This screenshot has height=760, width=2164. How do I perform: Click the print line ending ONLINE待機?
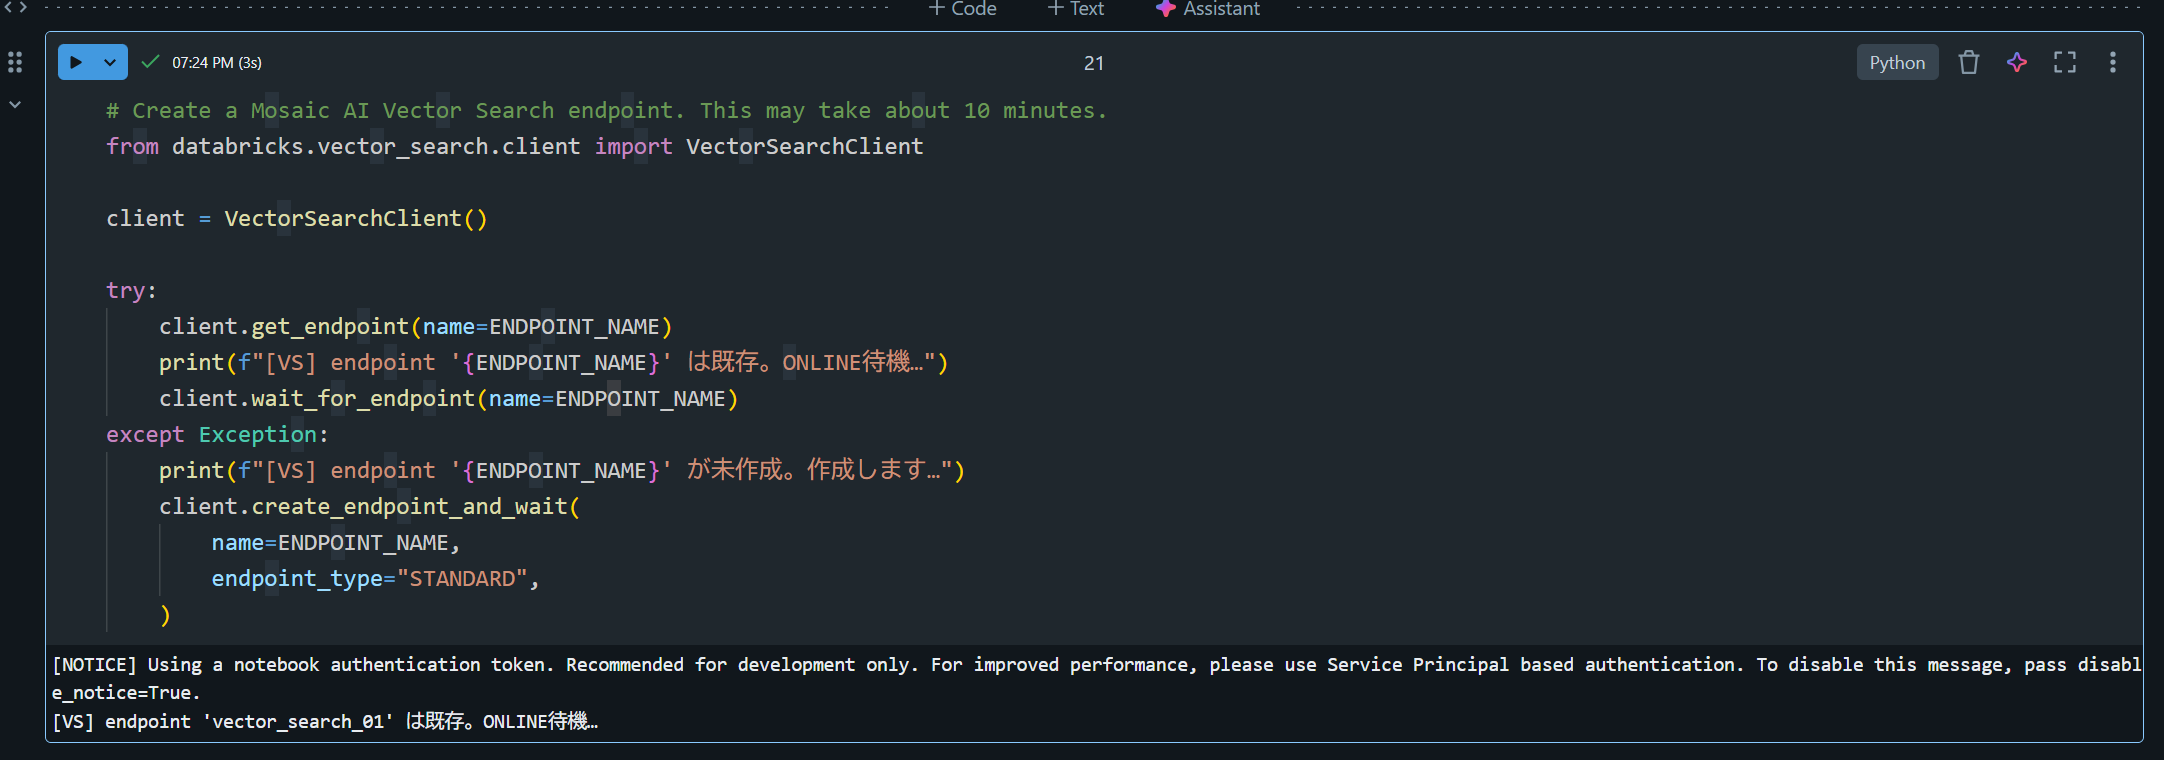tap(553, 362)
